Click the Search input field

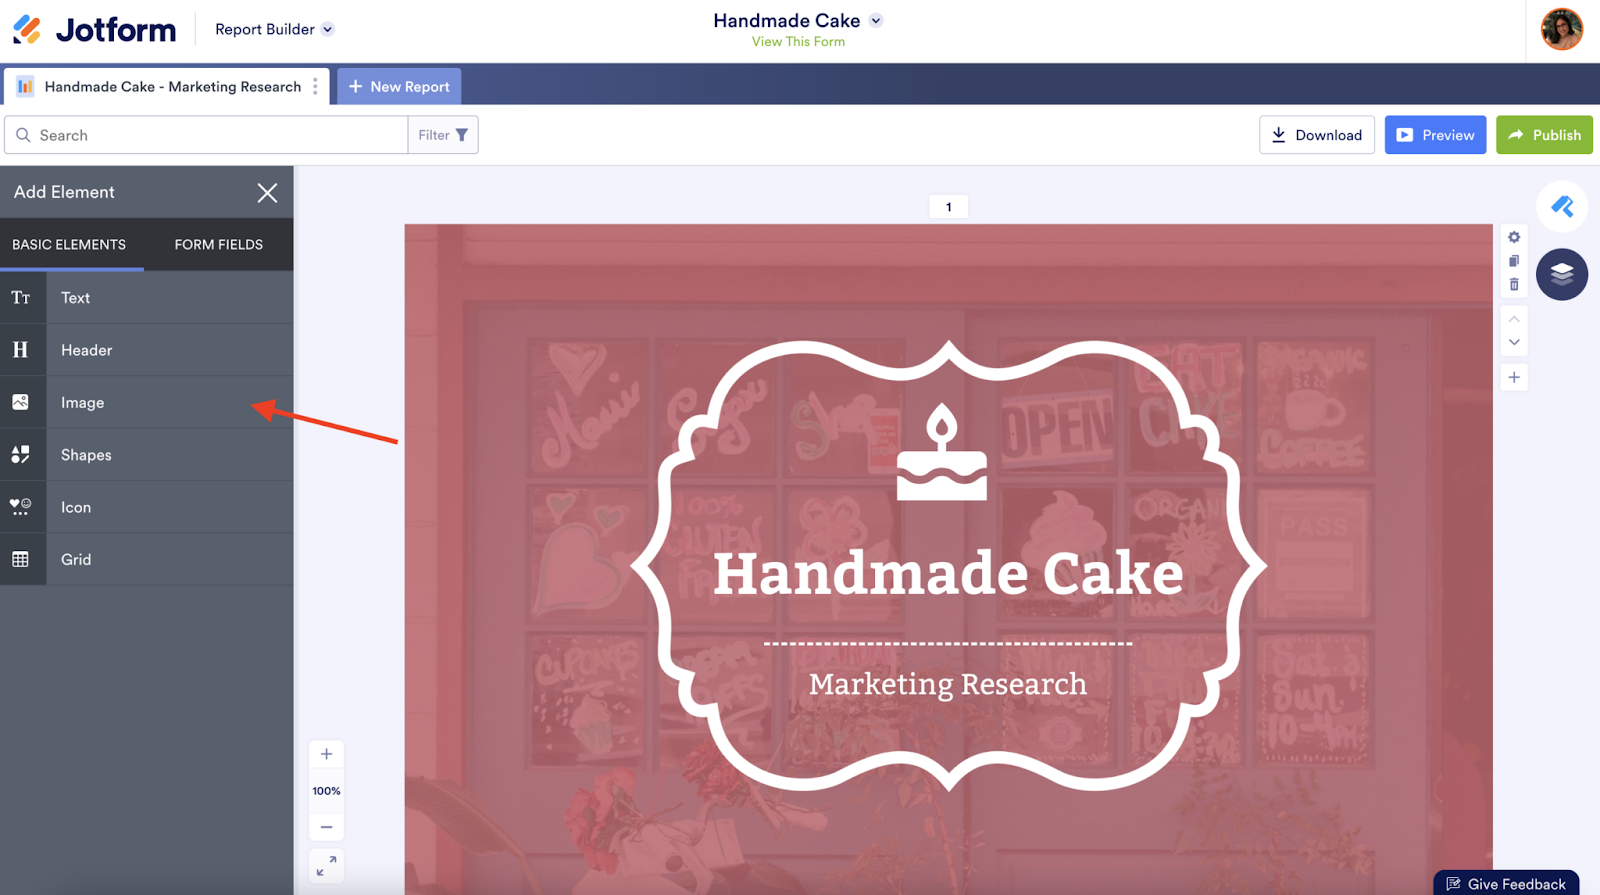point(206,135)
